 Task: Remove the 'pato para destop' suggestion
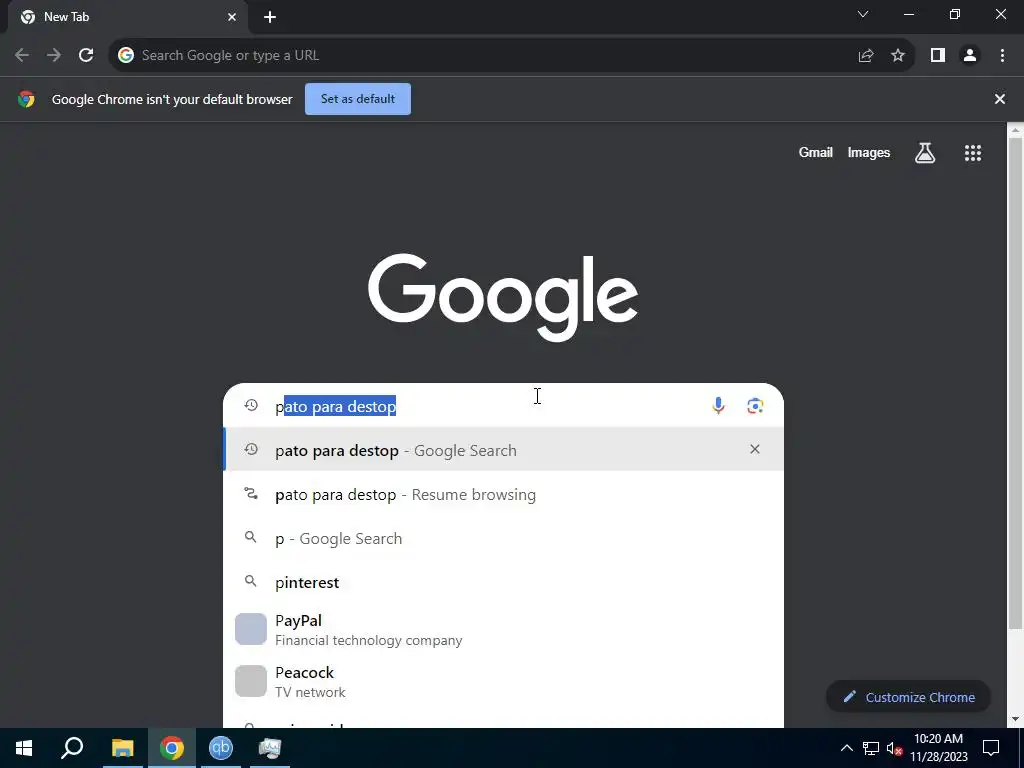[755, 449]
